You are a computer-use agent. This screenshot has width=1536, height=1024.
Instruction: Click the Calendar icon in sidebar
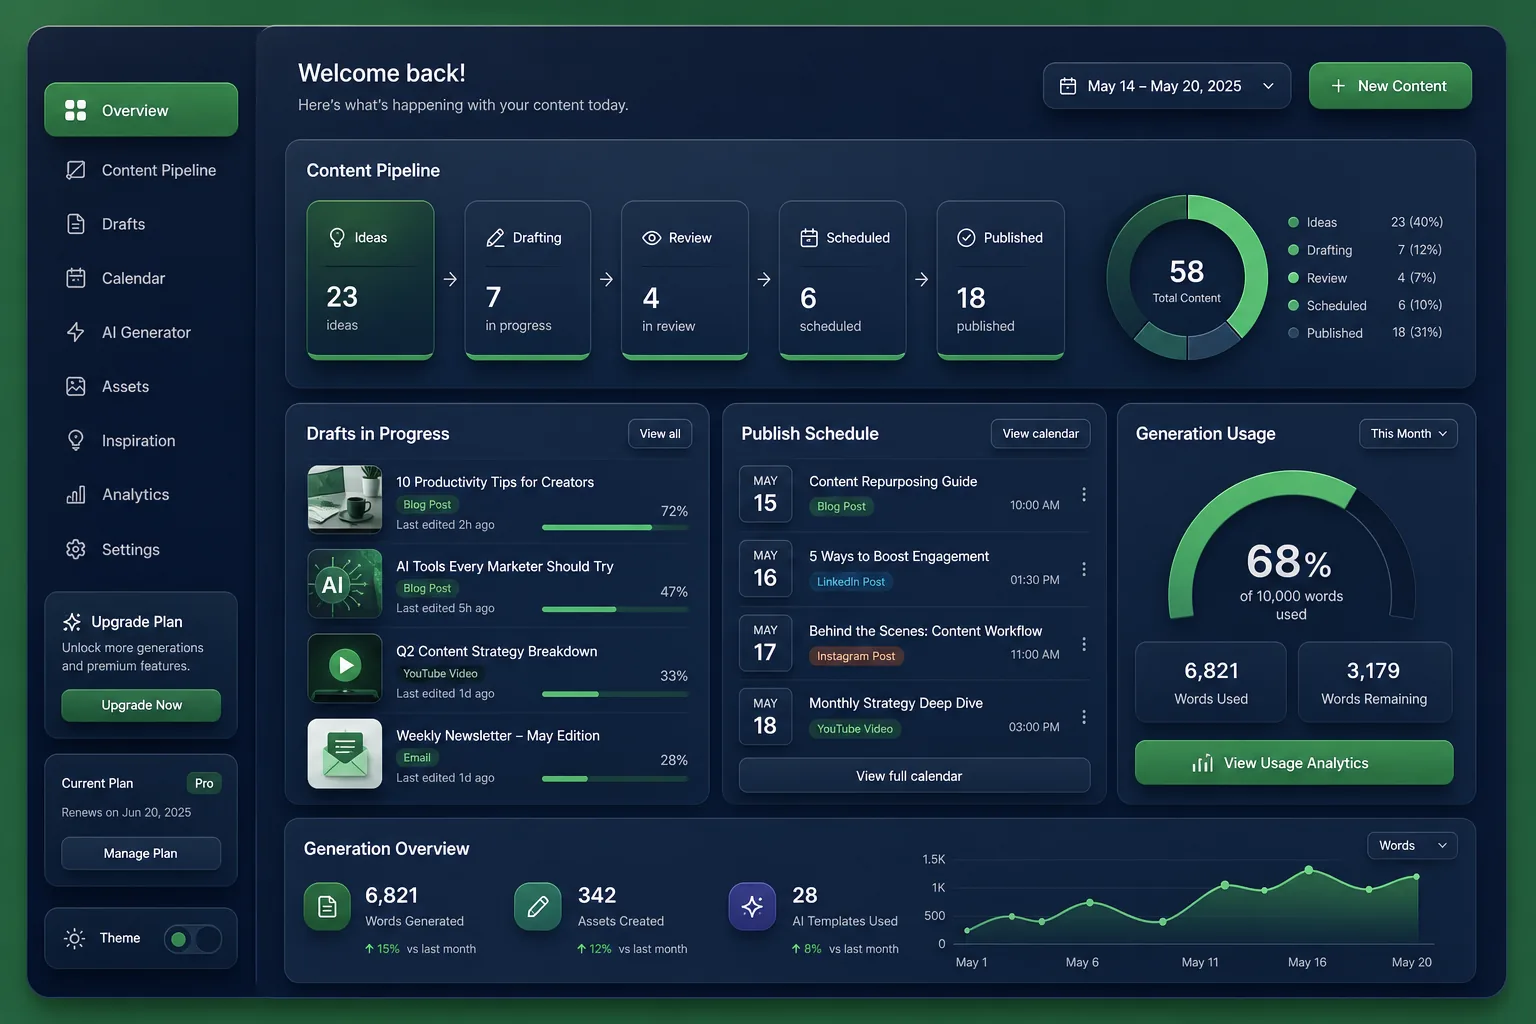(75, 278)
